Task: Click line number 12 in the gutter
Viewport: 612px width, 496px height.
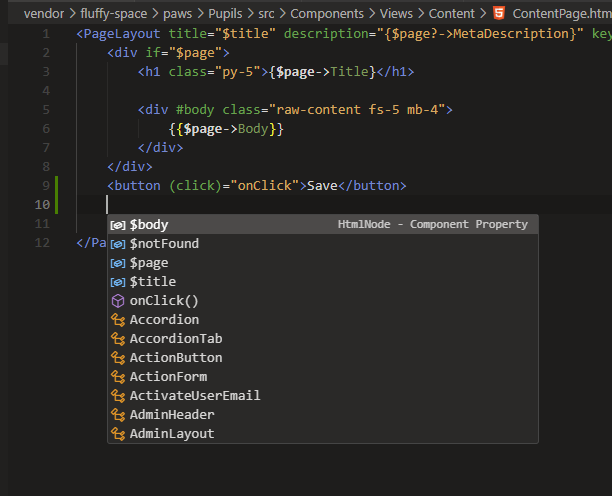Action: pyautogui.click(x=42, y=243)
